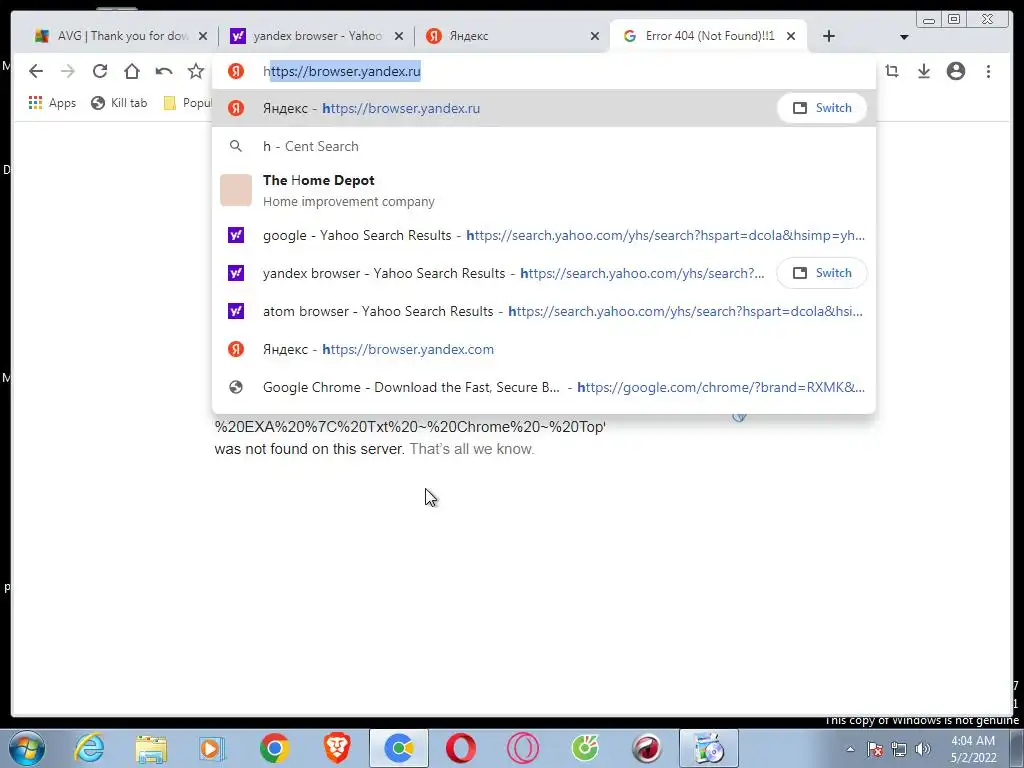Click the forward navigation arrow
The width and height of the screenshot is (1024, 768).
coord(68,71)
